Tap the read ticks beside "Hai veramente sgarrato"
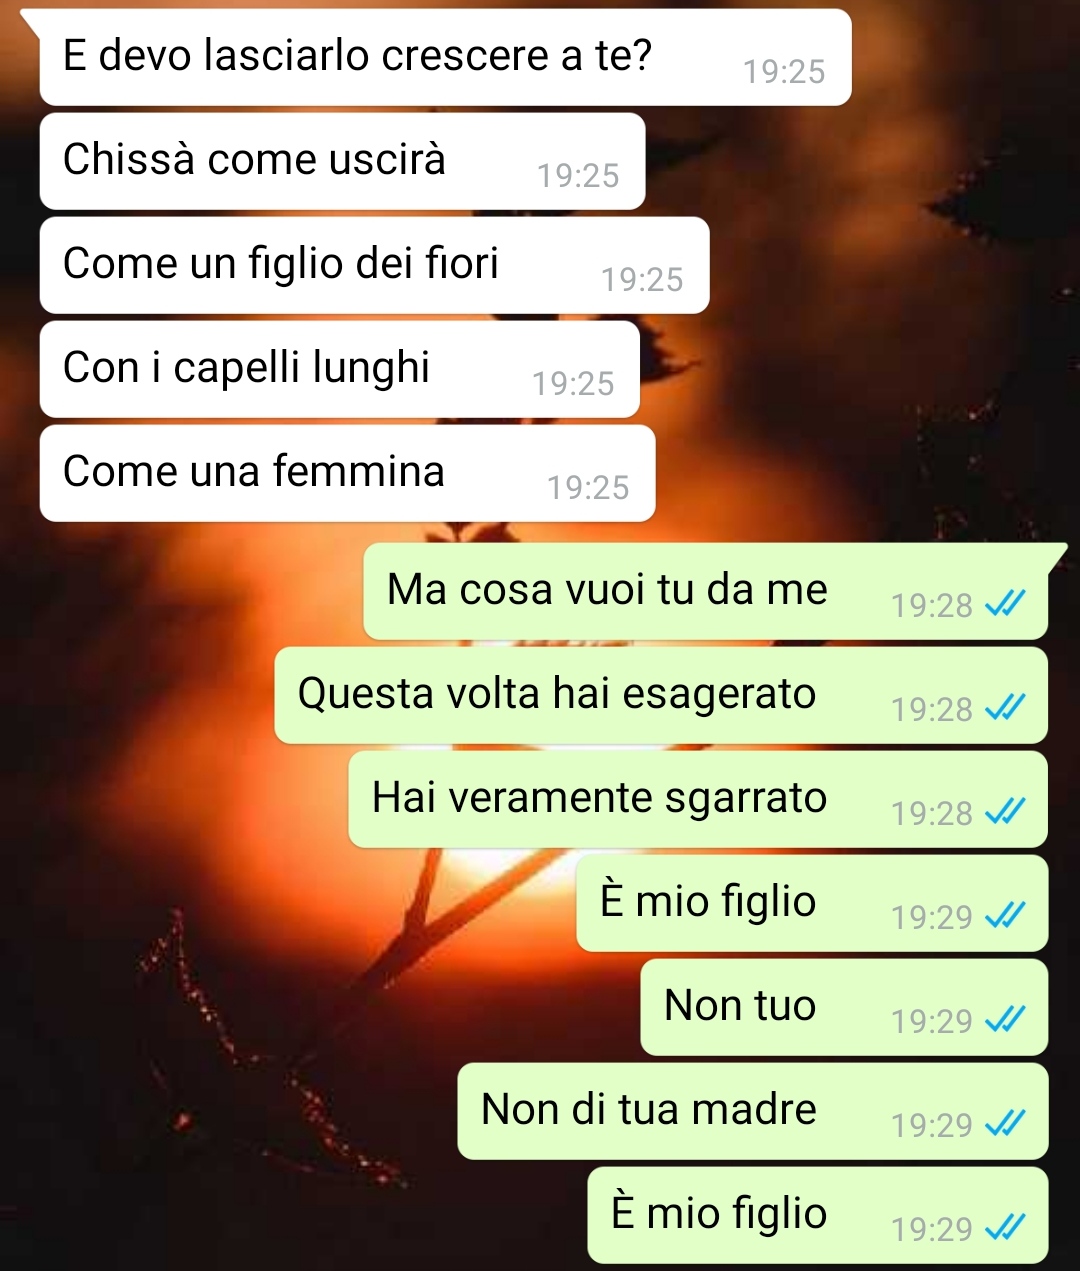This screenshot has height=1271, width=1080. [x=1004, y=811]
